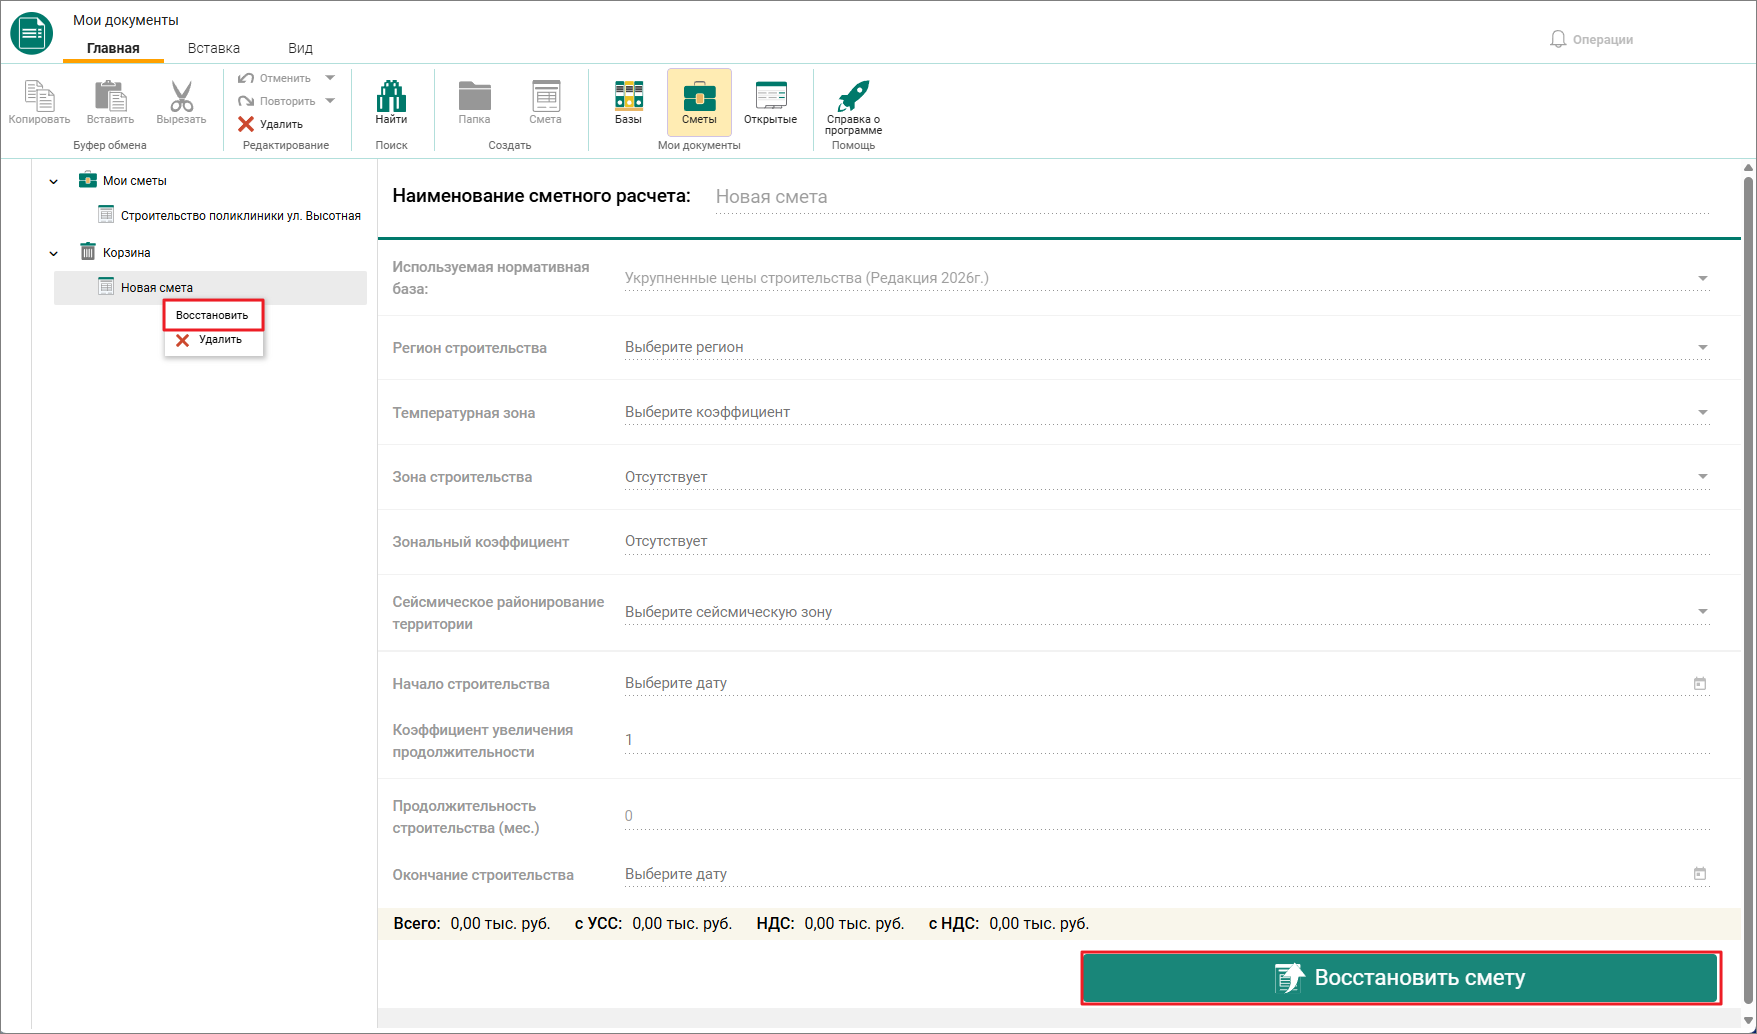1757x1034 pixels.
Task: Create a new Папка (folder)
Action: tap(474, 102)
